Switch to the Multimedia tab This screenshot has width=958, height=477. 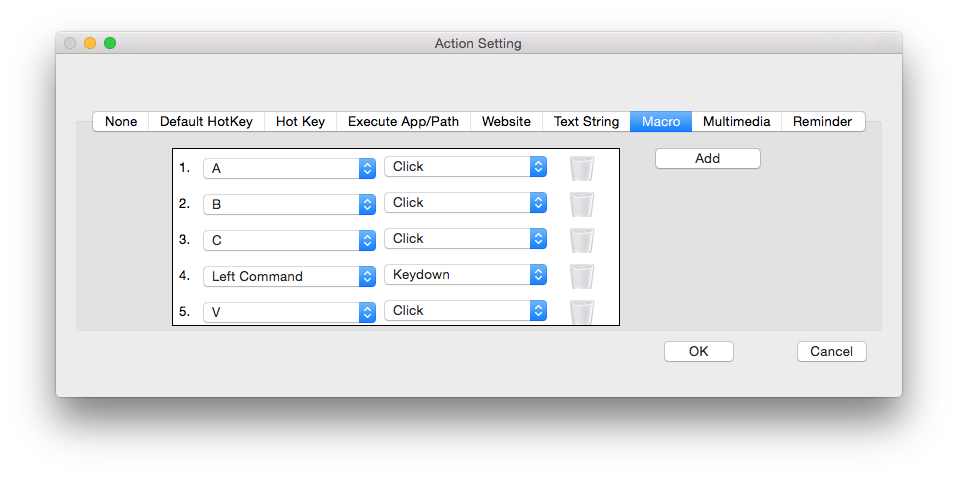pyautogui.click(x=736, y=121)
